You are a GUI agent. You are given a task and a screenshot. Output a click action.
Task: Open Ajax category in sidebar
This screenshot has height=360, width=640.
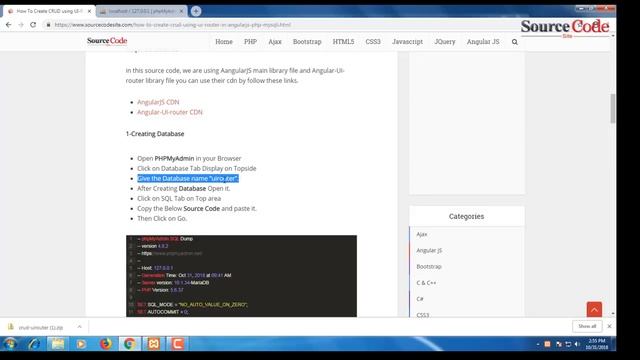pyautogui.click(x=422, y=234)
